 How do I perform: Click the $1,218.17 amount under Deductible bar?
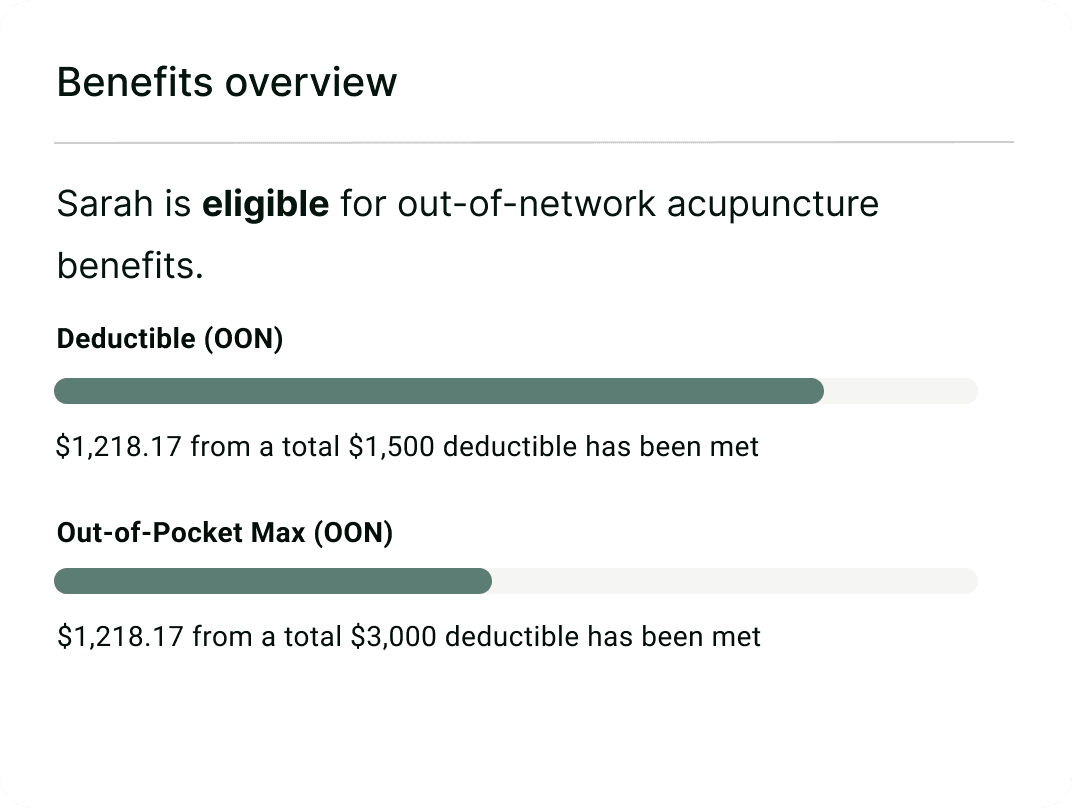[x=119, y=447]
